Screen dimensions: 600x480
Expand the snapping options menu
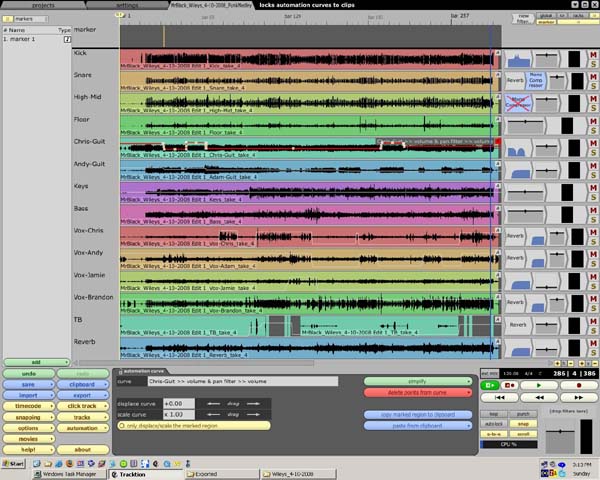[x=29, y=417]
